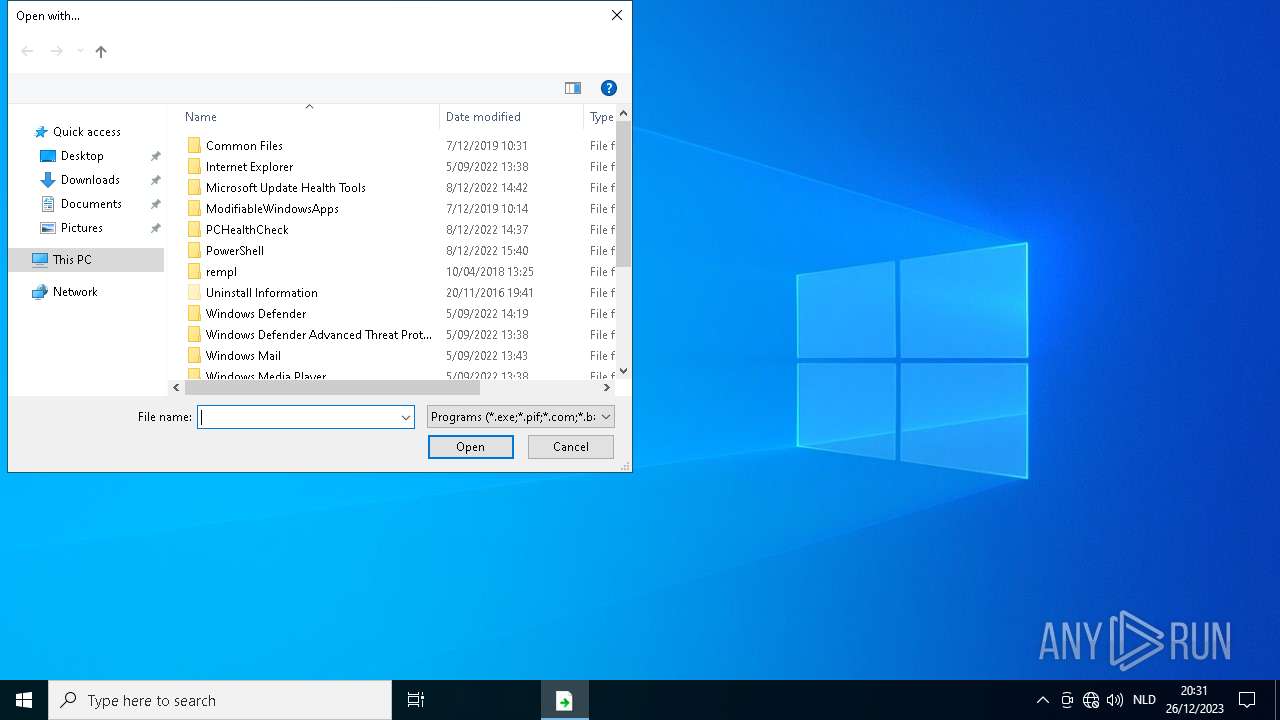Viewport: 1280px width, 720px height.
Task: Select the Internet Explorer folder icon
Action: 194,167
